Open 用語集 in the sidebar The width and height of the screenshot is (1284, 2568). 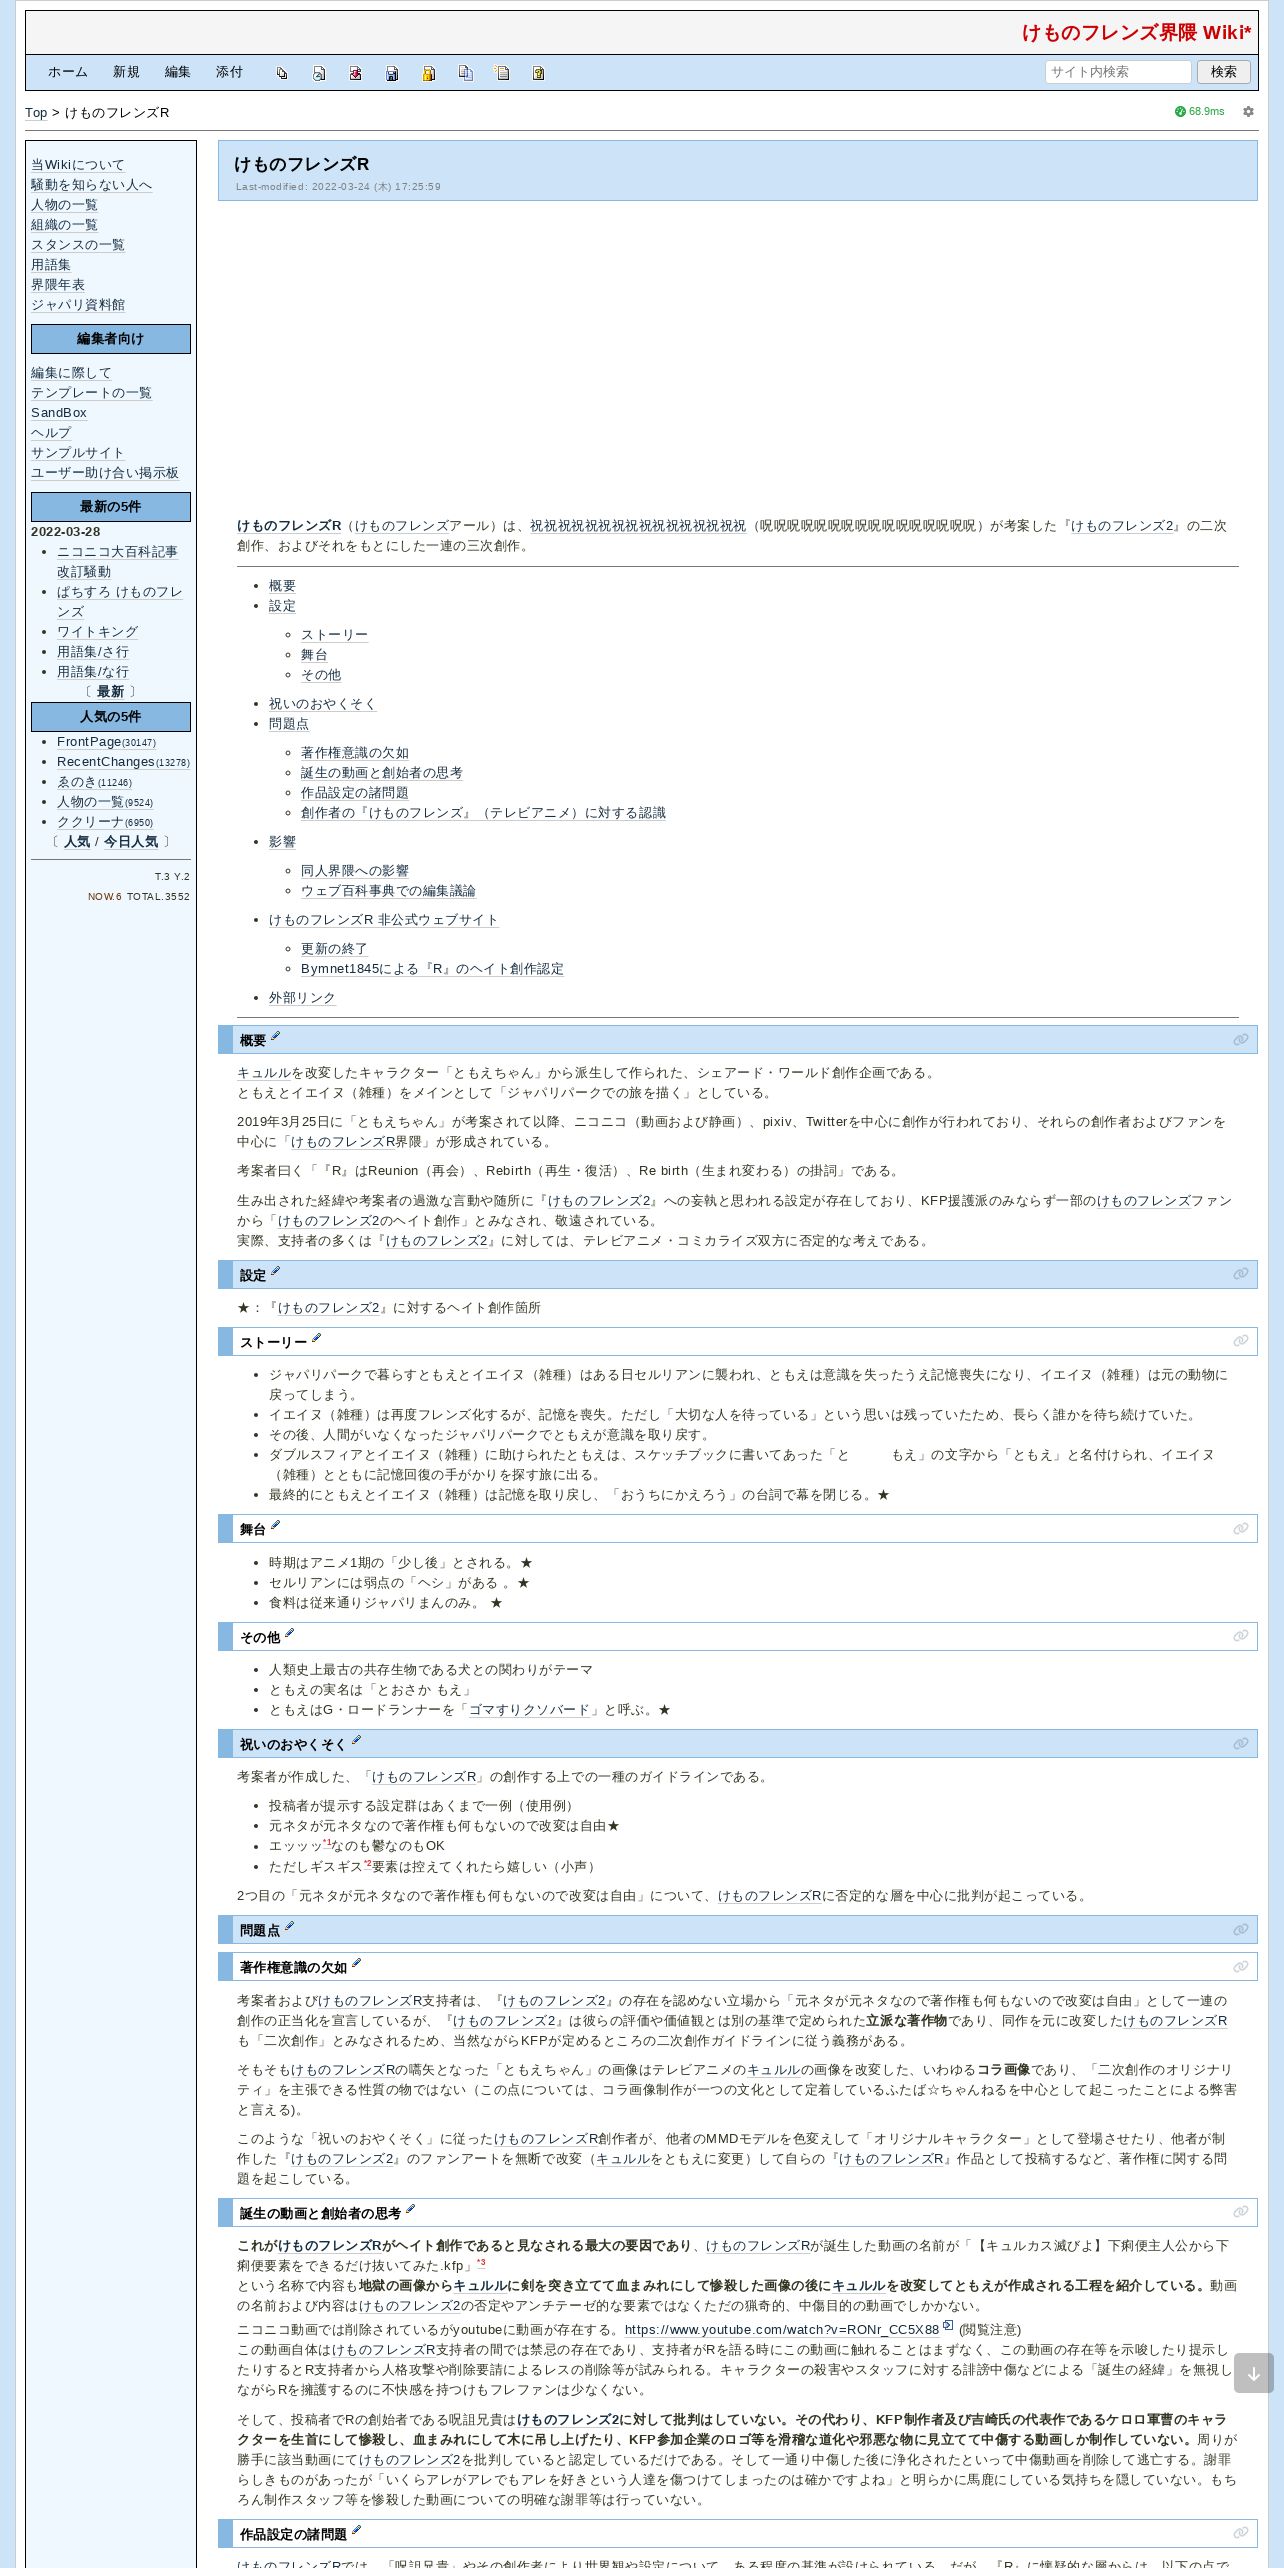(51, 265)
